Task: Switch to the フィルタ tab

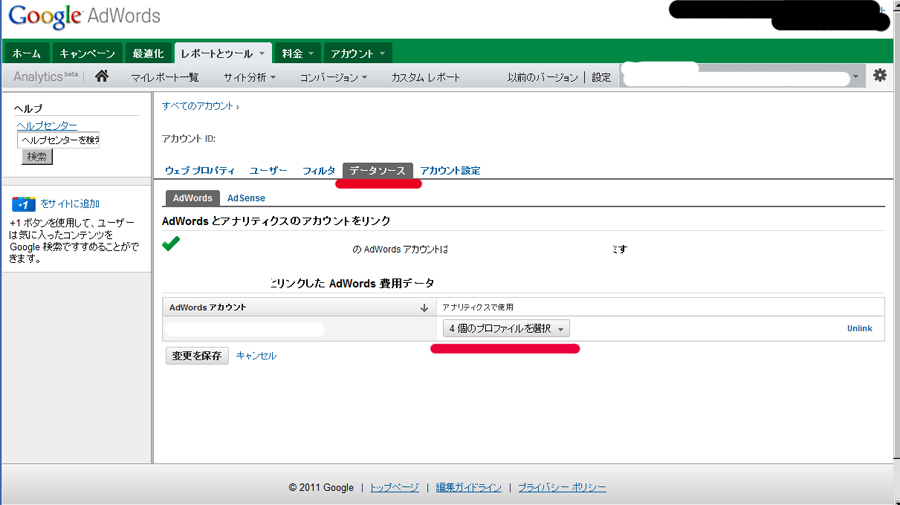Action: [319, 170]
